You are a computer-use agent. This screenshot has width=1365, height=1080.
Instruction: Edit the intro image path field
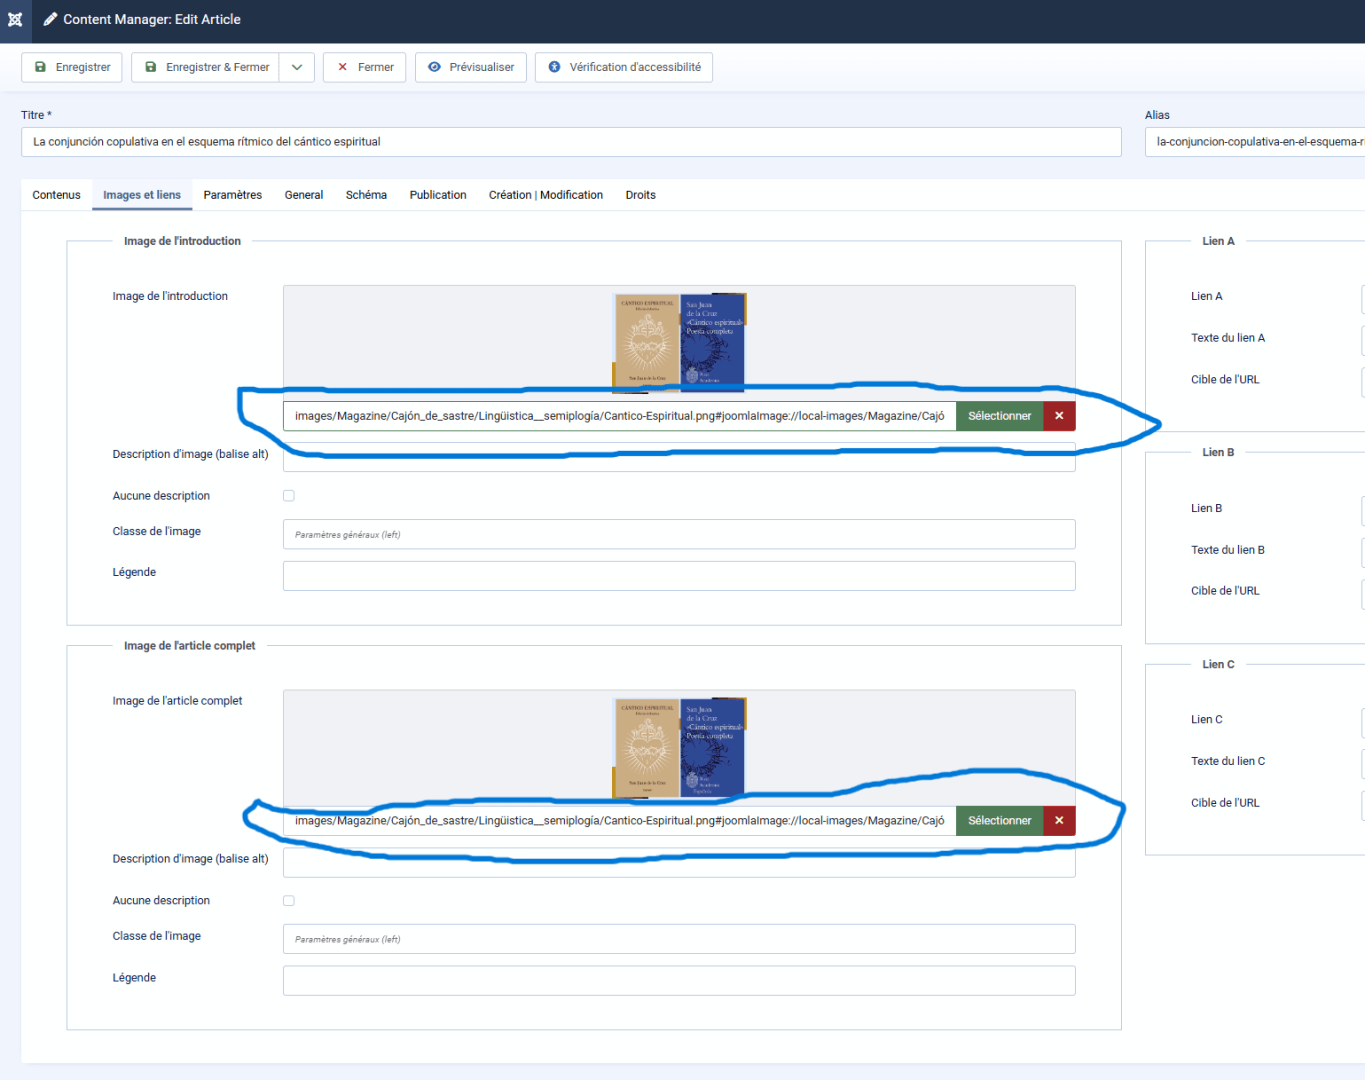[619, 416]
